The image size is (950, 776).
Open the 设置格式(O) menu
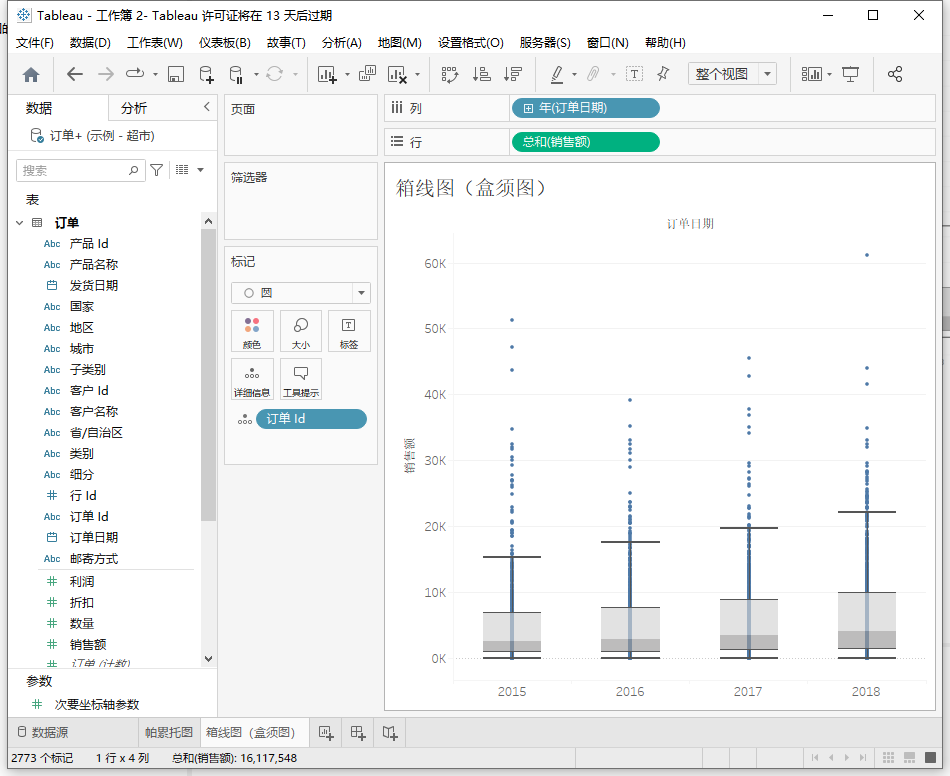[471, 42]
